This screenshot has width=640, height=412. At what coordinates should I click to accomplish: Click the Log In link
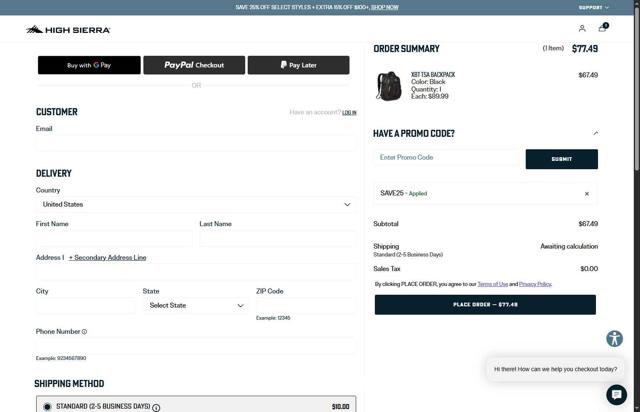[349, 112]
